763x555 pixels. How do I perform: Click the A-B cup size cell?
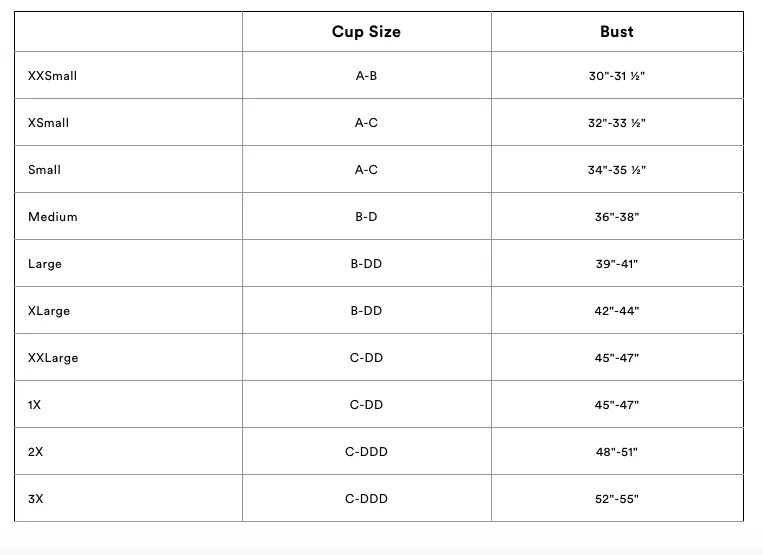tap(366, 76)
